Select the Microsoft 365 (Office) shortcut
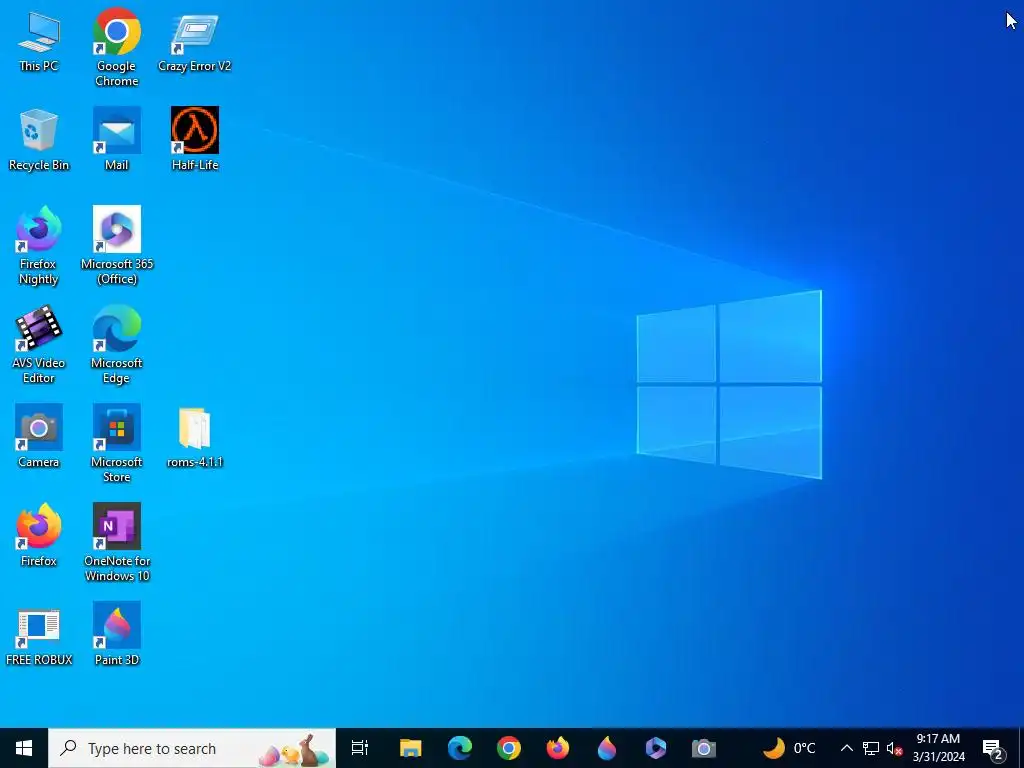Viewport: 1024px width, 768px height. click(117, 246)
